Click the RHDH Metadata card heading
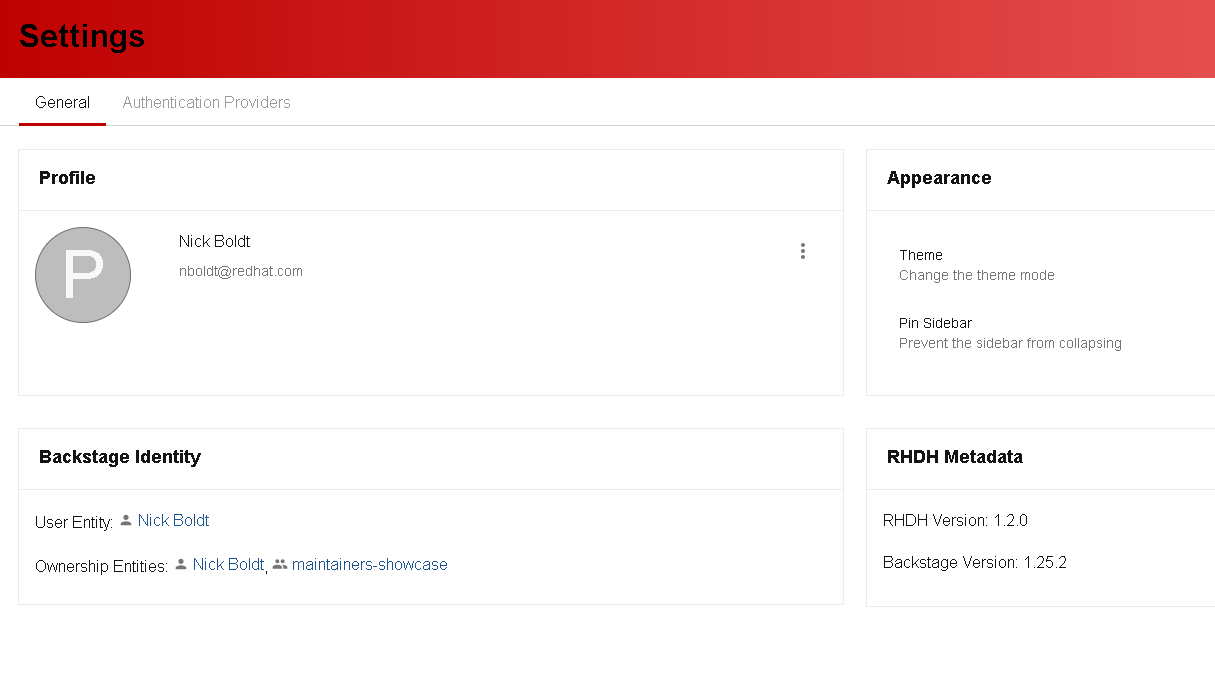Screen dimensions: 1215x678 point(955,457)
